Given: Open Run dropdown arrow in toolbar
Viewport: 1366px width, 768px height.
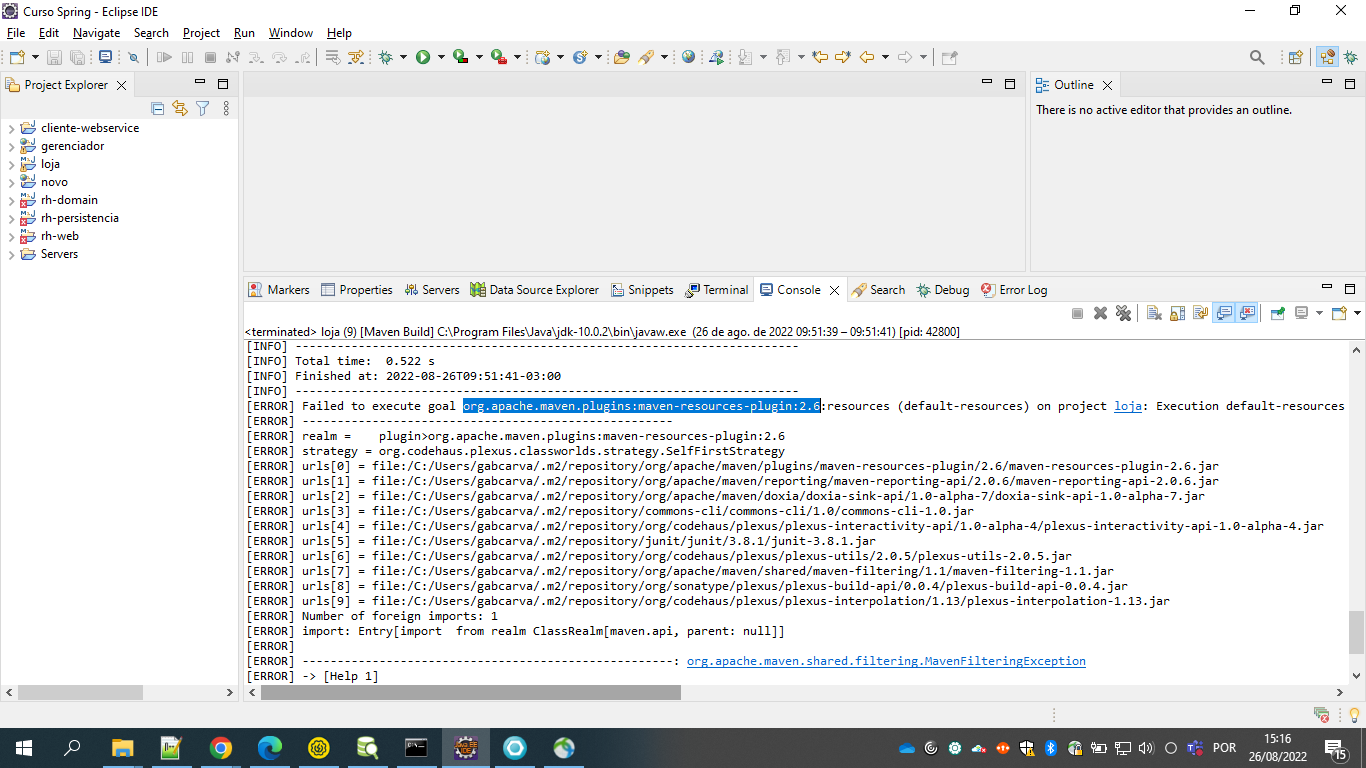Looking at the screenshot, I should click(x=441, y=57).
